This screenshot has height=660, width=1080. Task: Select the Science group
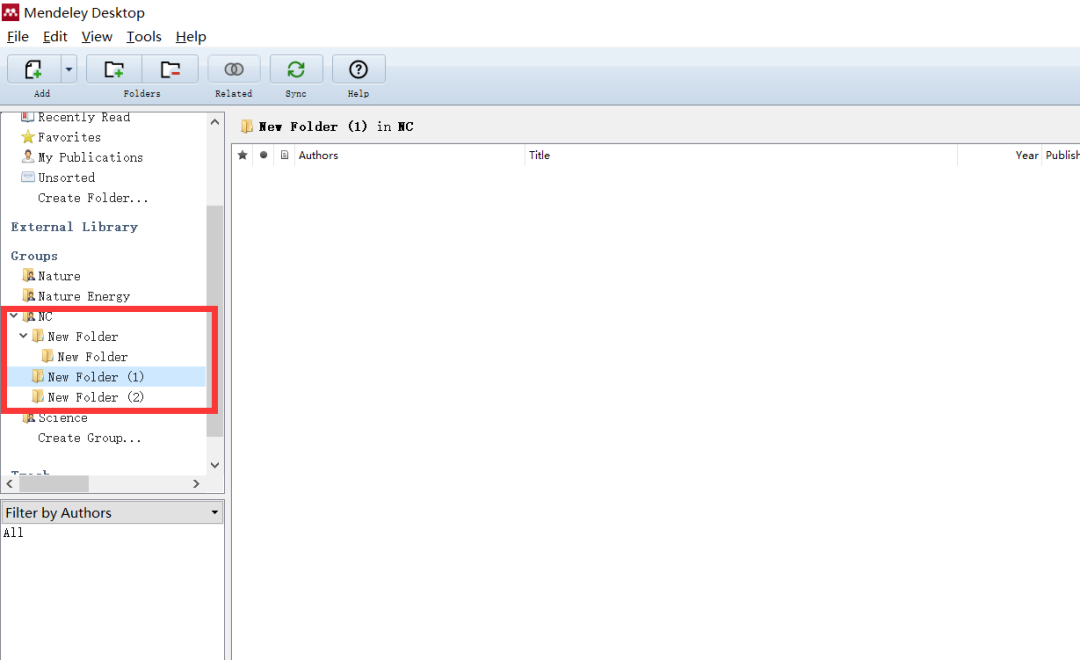point(63,417)
